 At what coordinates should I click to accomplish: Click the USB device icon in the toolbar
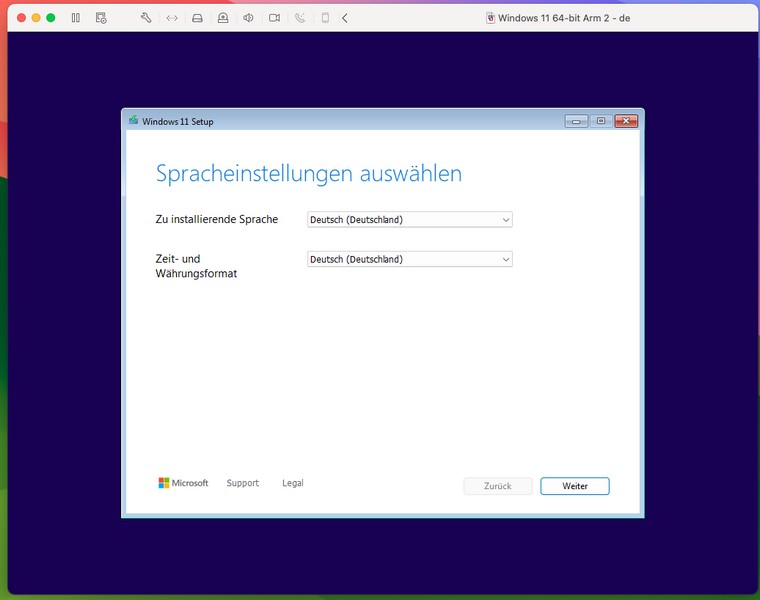325,18
